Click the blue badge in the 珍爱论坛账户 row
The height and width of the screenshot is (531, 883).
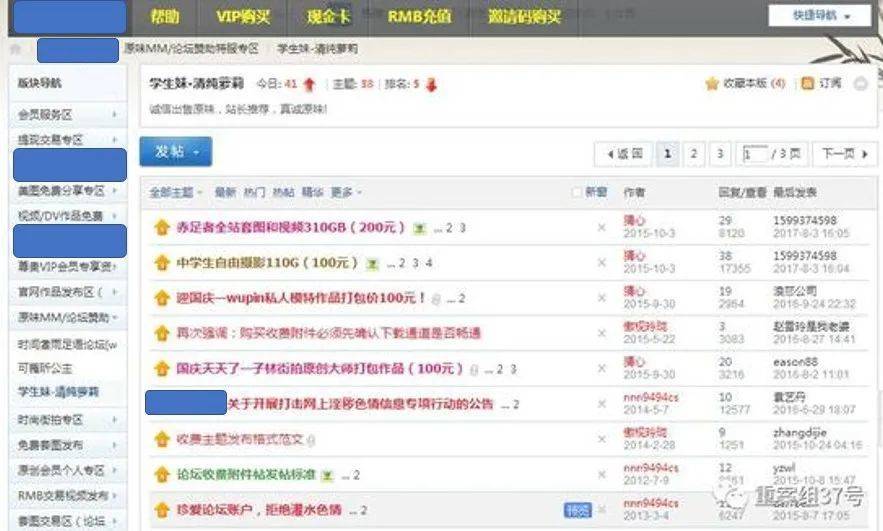(x=578, y=510)
